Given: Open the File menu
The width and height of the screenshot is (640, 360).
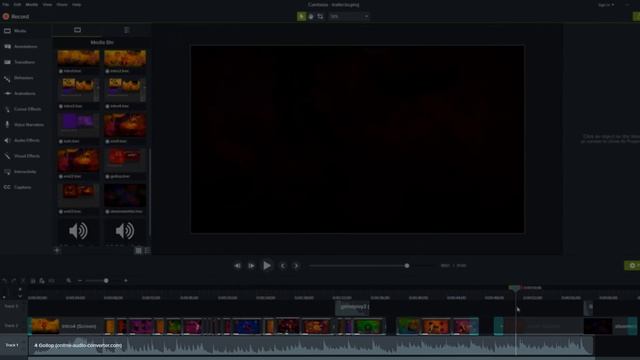Looking at the screenshot, I should (6, 4).
